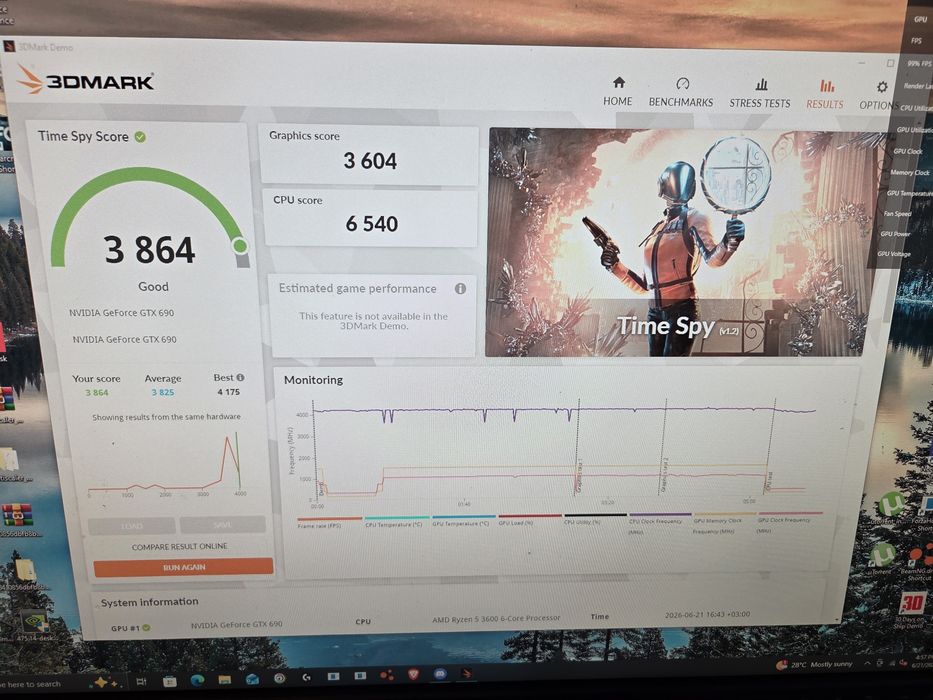Click the Average score 3 825
This screenshot has width=933, height=700.
162,392
